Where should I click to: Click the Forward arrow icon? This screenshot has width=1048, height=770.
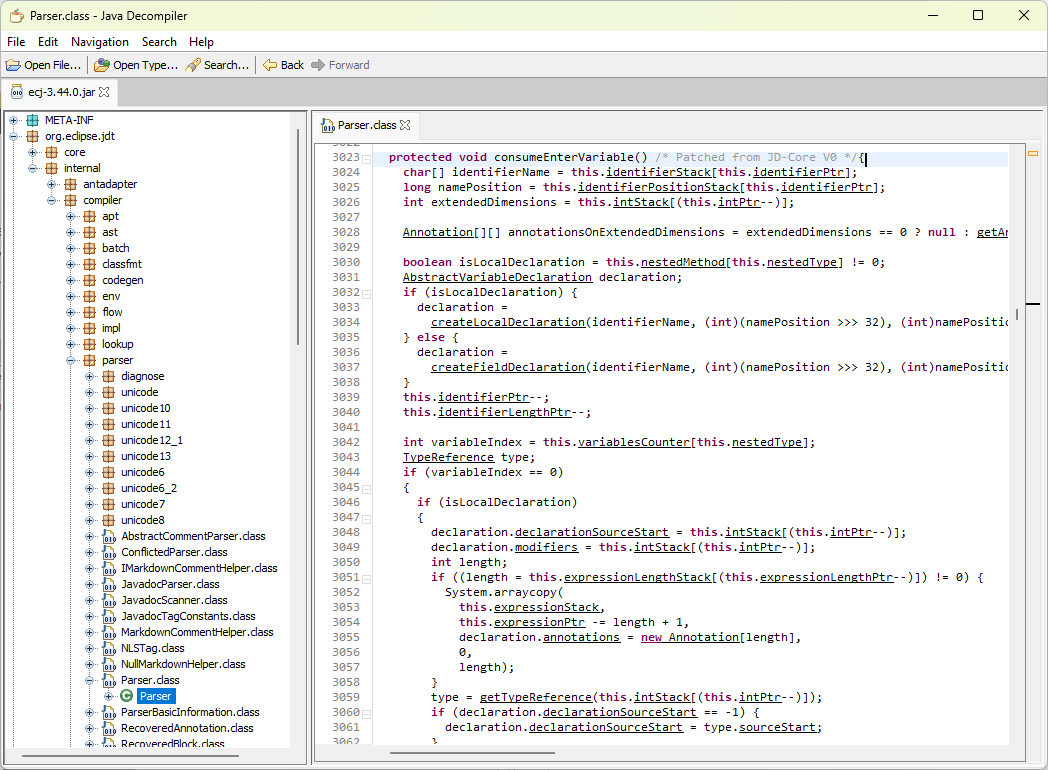(x=318, y=65)
